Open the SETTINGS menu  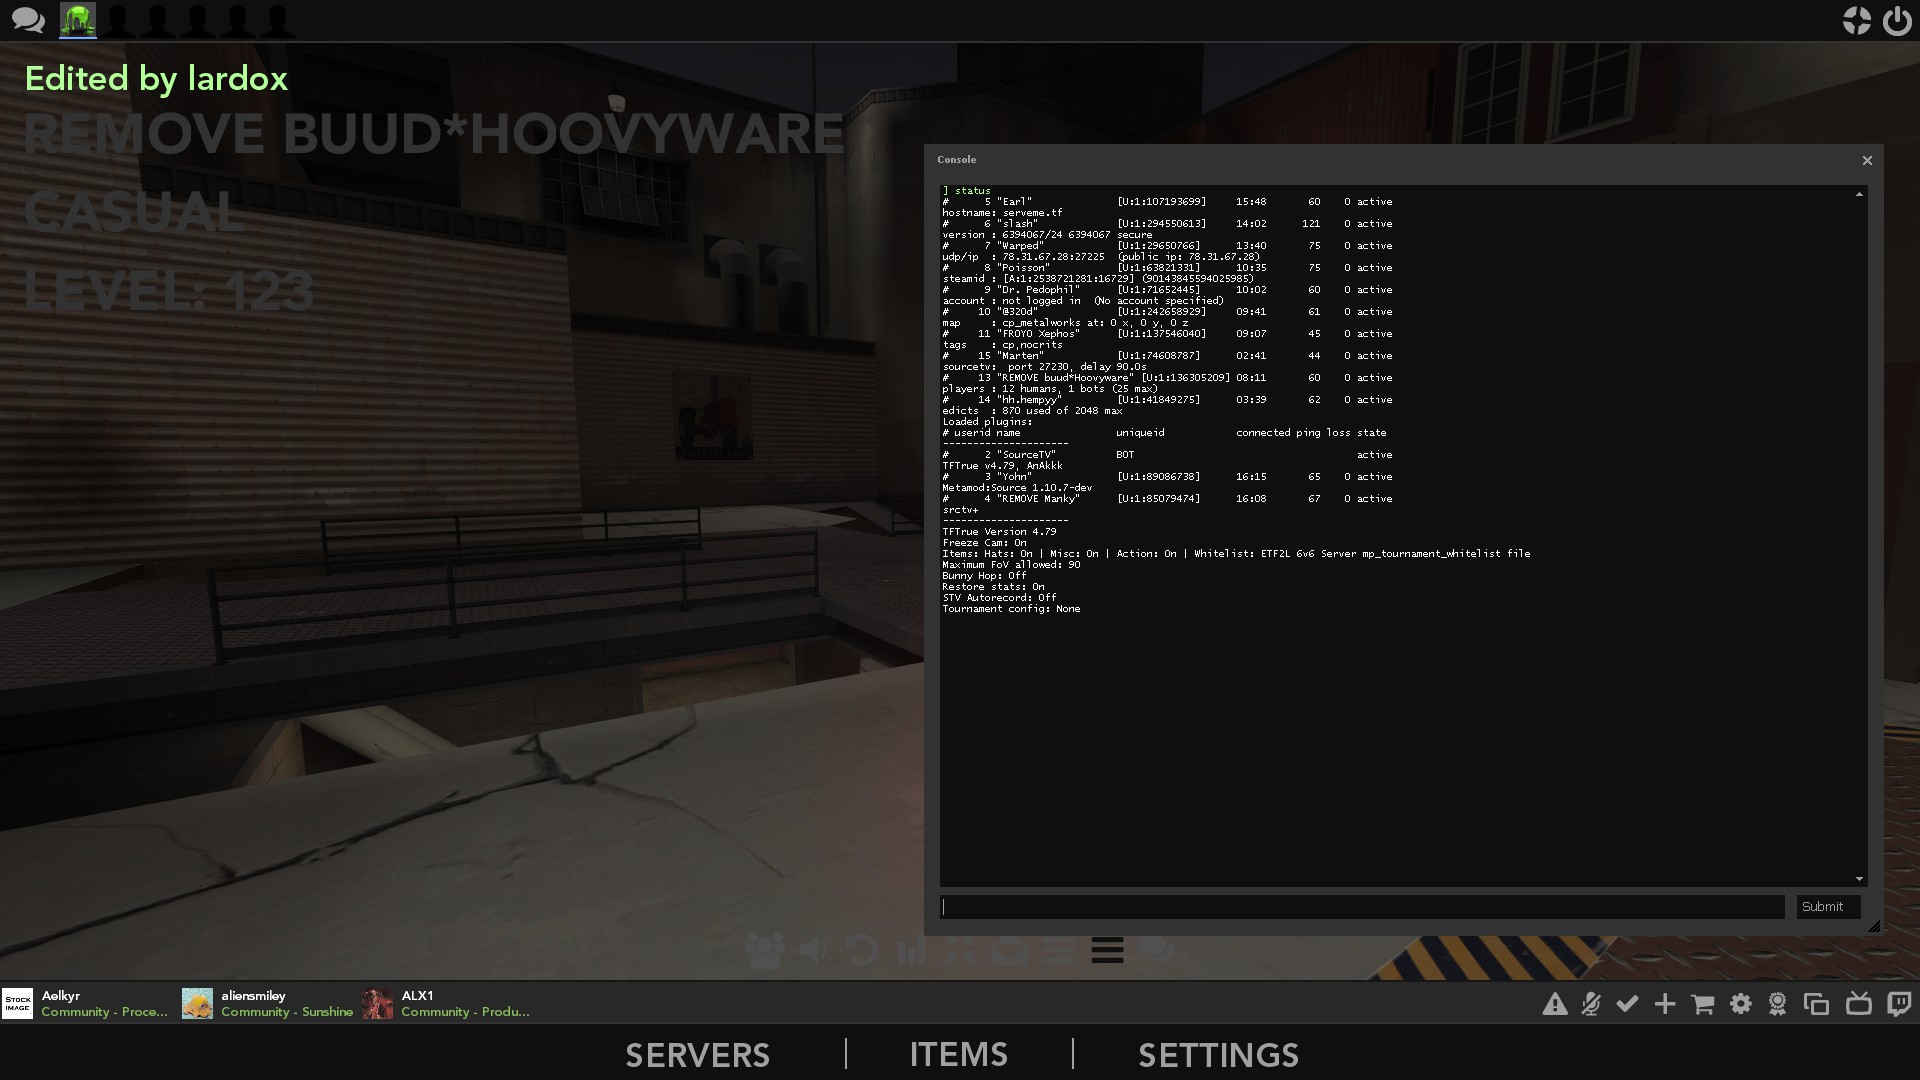(1218, 1055)
